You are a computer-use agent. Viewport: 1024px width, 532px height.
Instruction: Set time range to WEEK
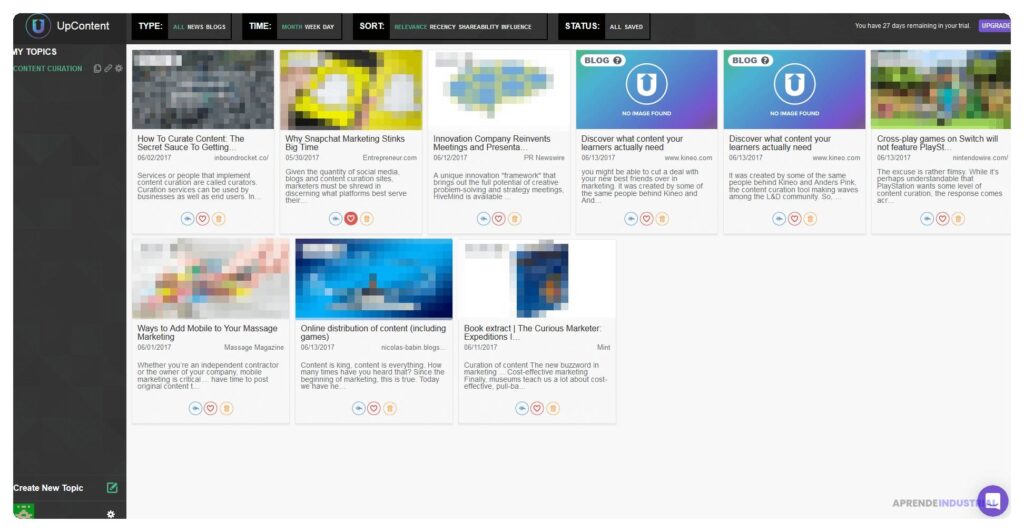[313, 27]
